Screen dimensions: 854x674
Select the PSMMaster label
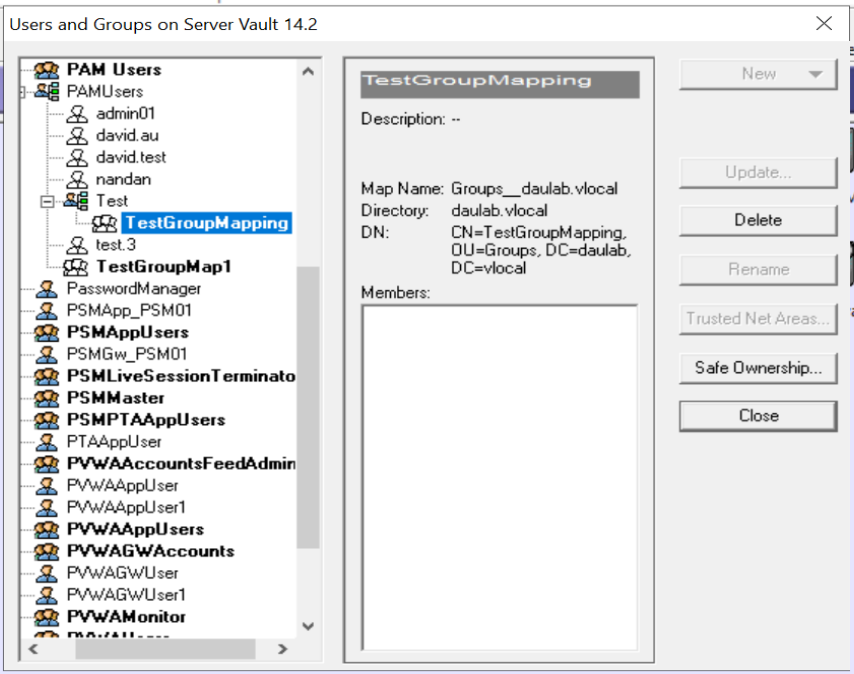[115, 398]
